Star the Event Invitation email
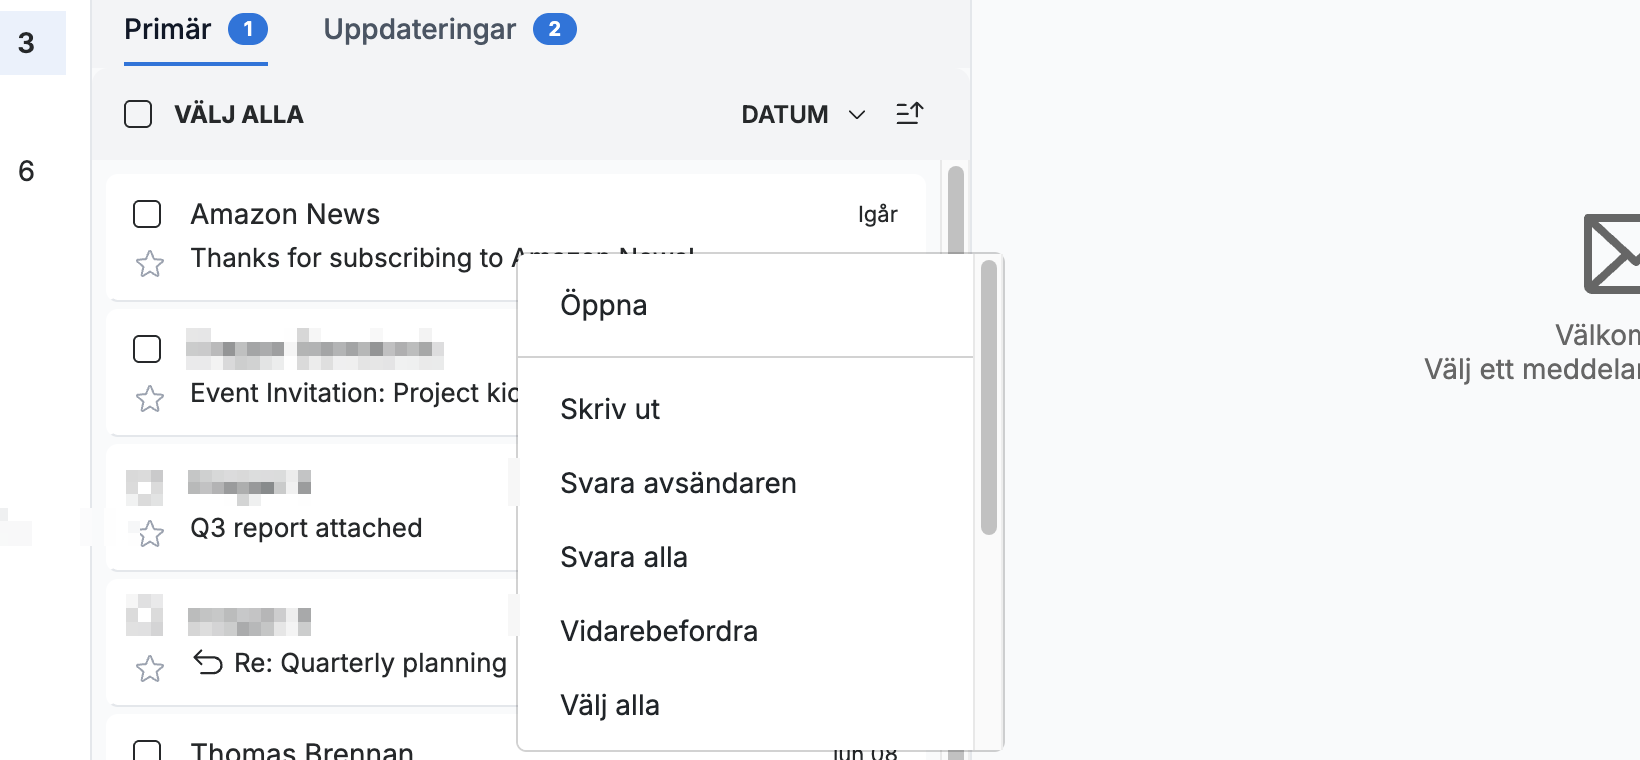The width and height of the screenshot is (1640, 760). click(x=150, y=399)
